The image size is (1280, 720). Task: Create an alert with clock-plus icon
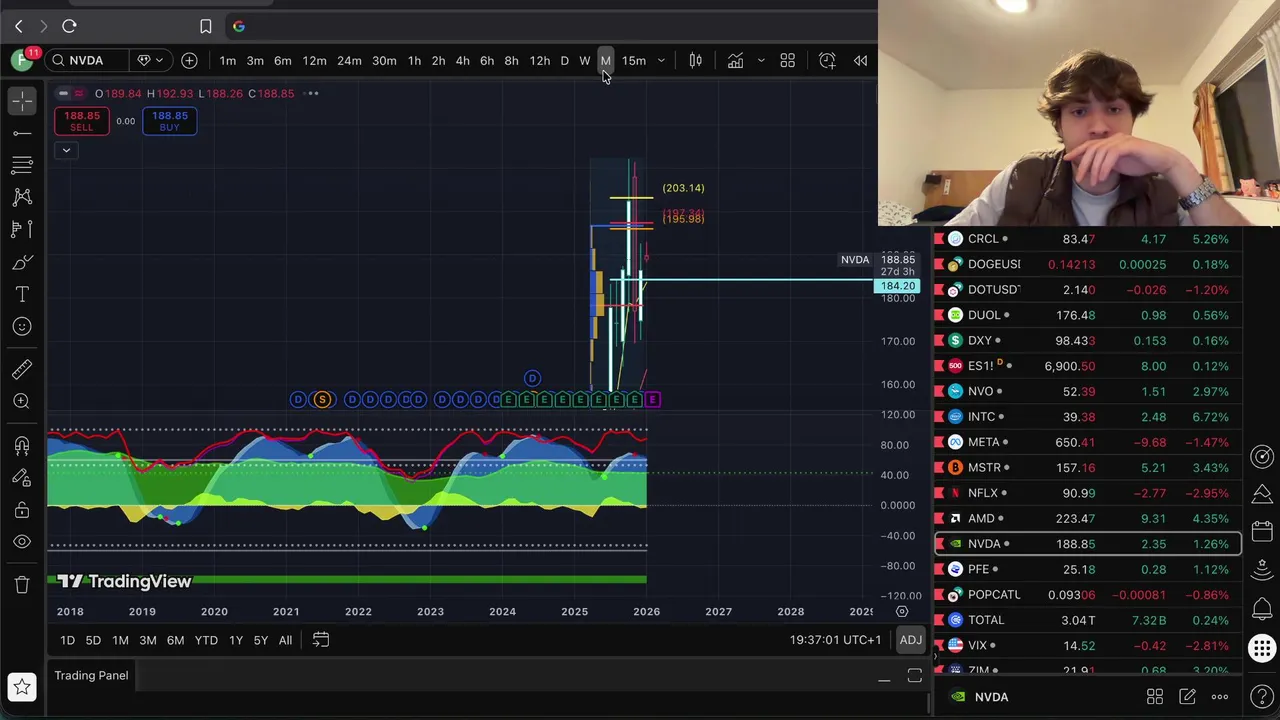827,61
